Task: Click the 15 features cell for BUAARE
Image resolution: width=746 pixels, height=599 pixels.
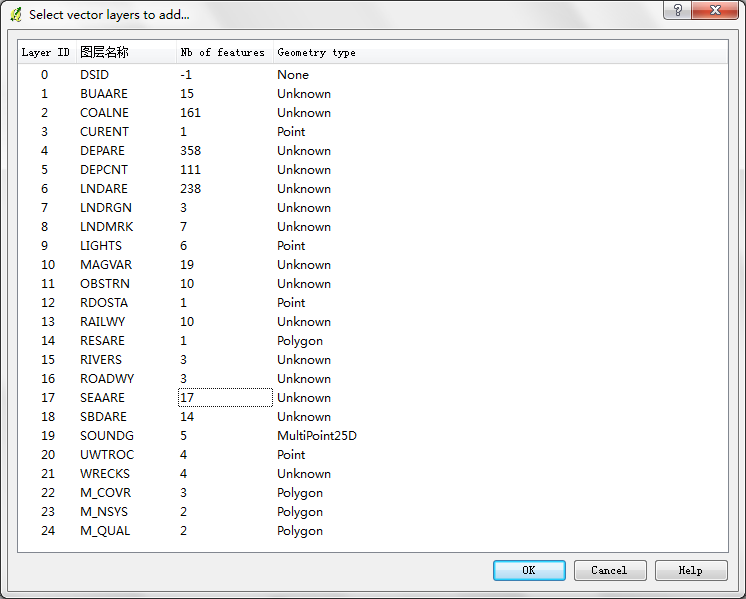Action: 187,94
